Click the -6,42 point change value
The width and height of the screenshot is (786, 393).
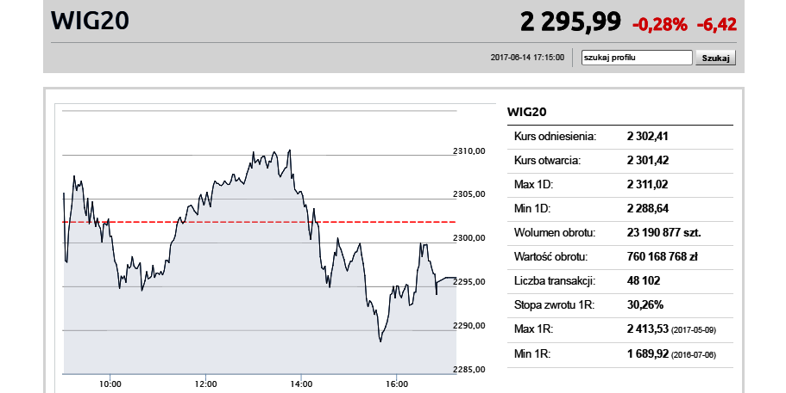click(x=717, y=25)
